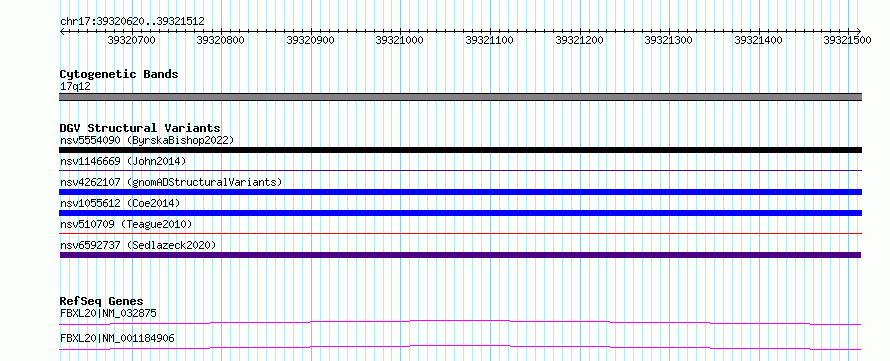Click the 17q12 band label

click(75, 86)
